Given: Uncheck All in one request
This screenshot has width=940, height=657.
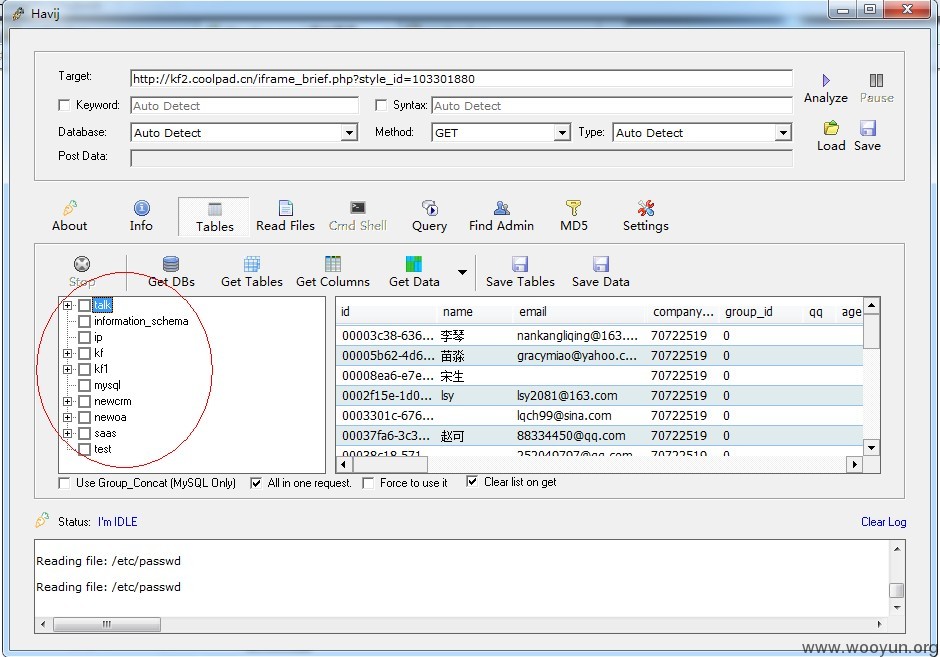Looking at the screenshot, I should point(256,483).
